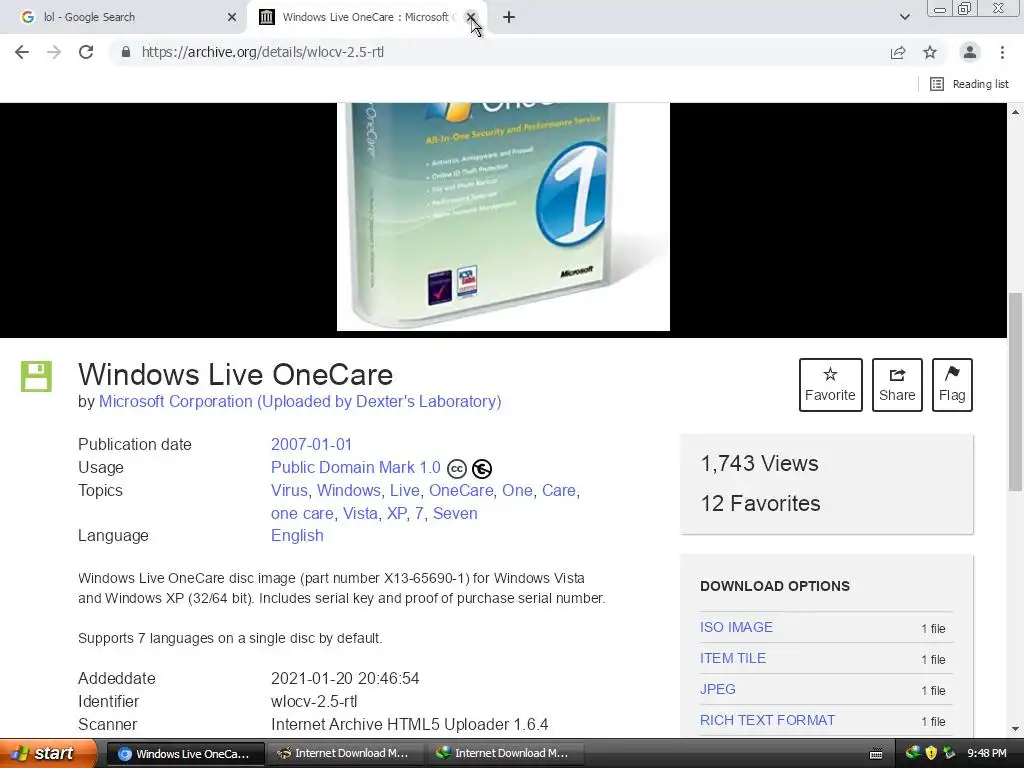Open the Live topic link
Image resolution: width=1024 pixels, height=768 pixels.
point(405,490)
